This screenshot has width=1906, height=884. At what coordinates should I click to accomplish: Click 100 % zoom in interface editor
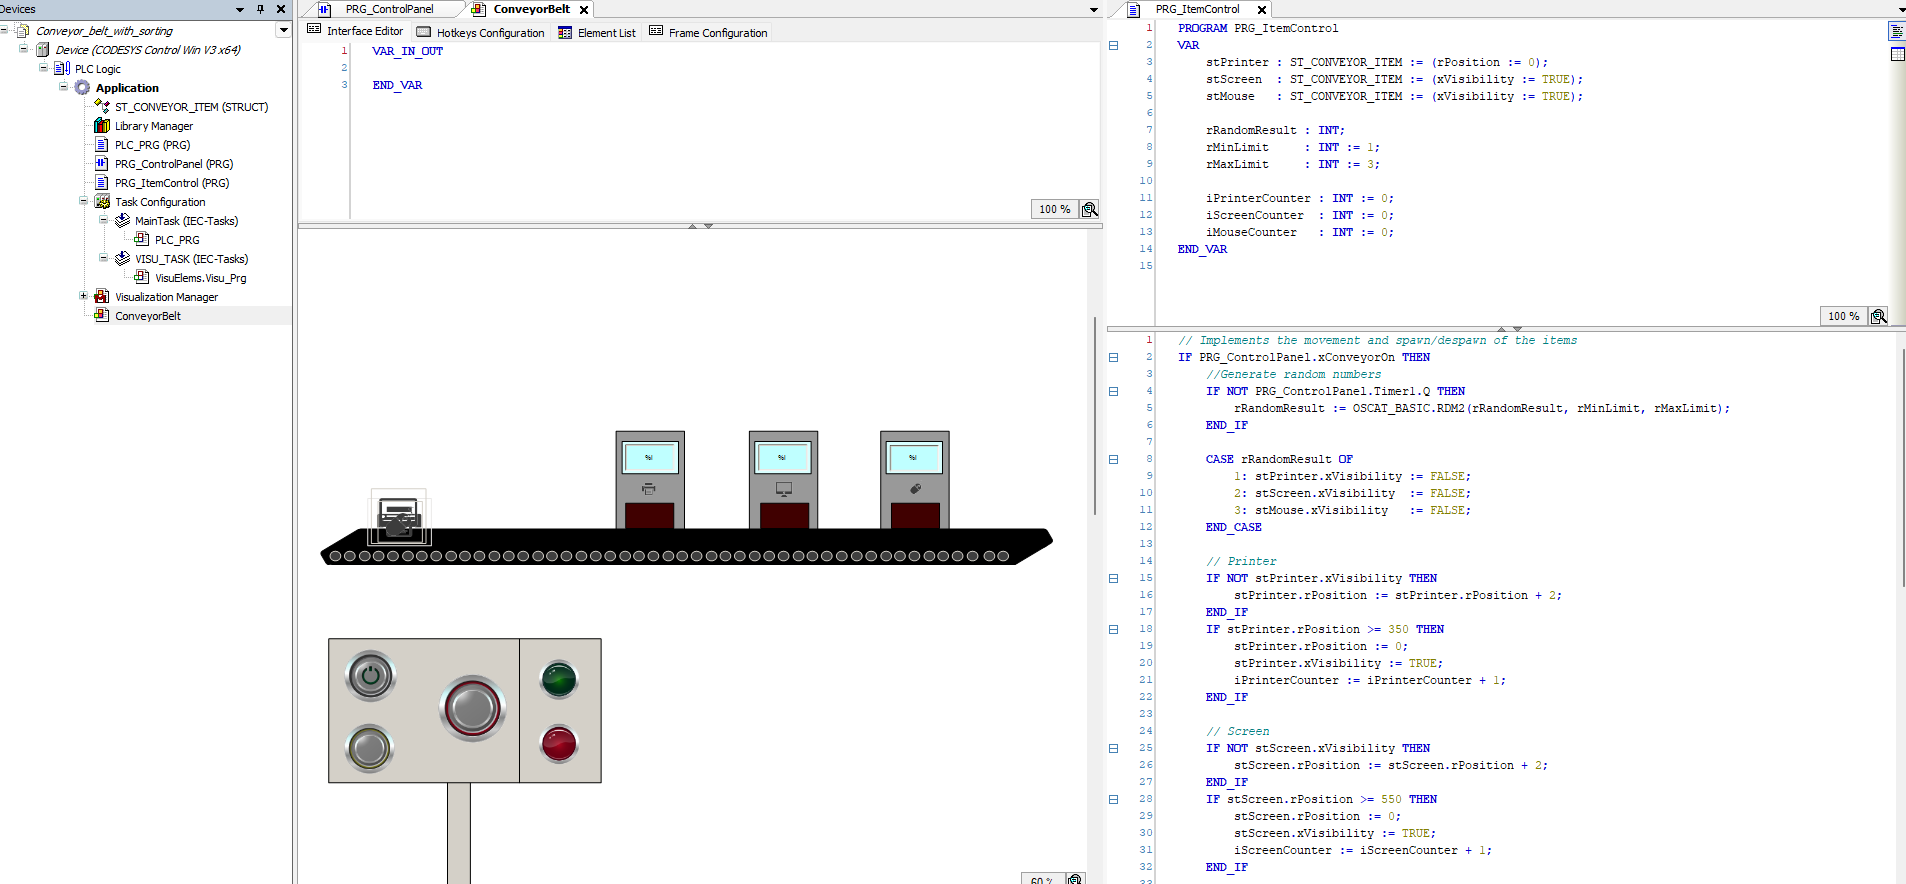[1054, 209]
